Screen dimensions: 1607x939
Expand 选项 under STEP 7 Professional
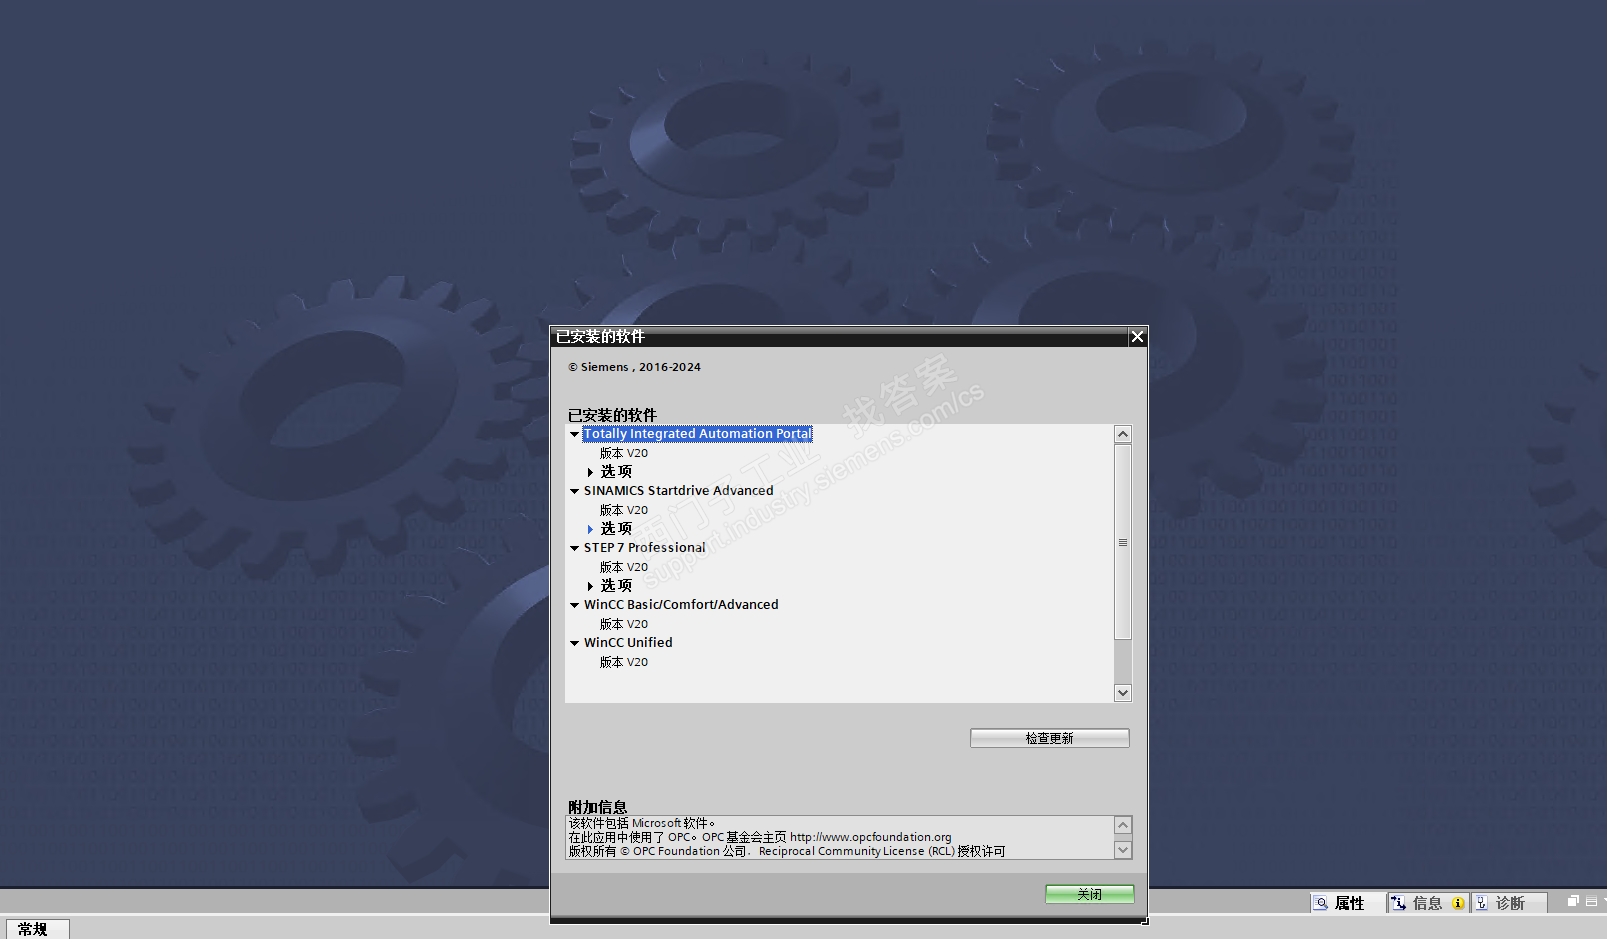(x=590, y=586)
